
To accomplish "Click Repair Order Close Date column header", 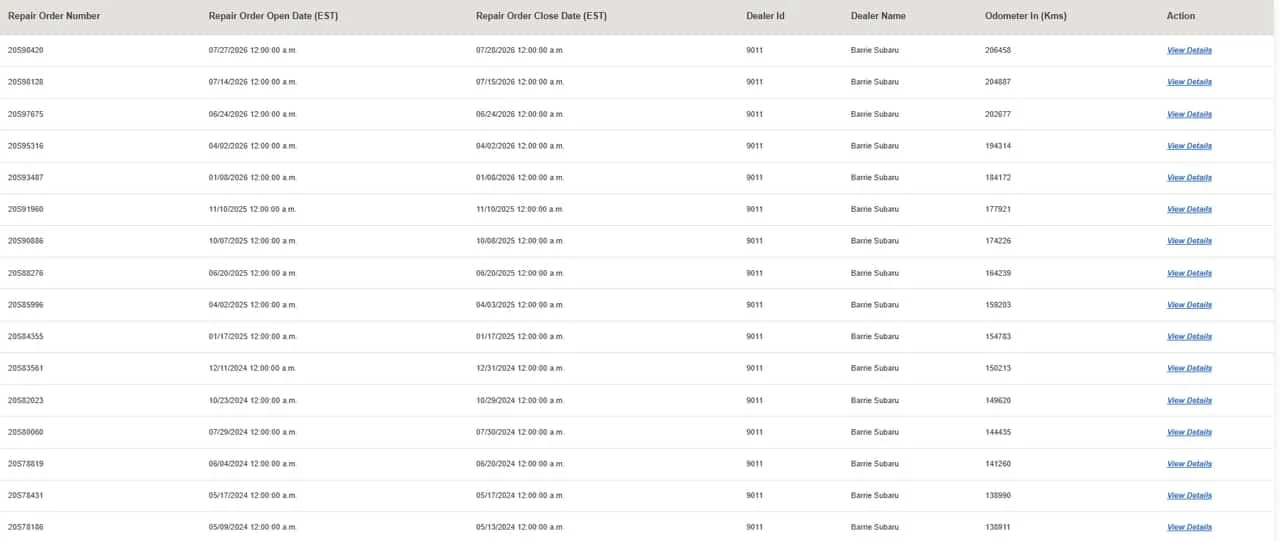I will 541,16.
